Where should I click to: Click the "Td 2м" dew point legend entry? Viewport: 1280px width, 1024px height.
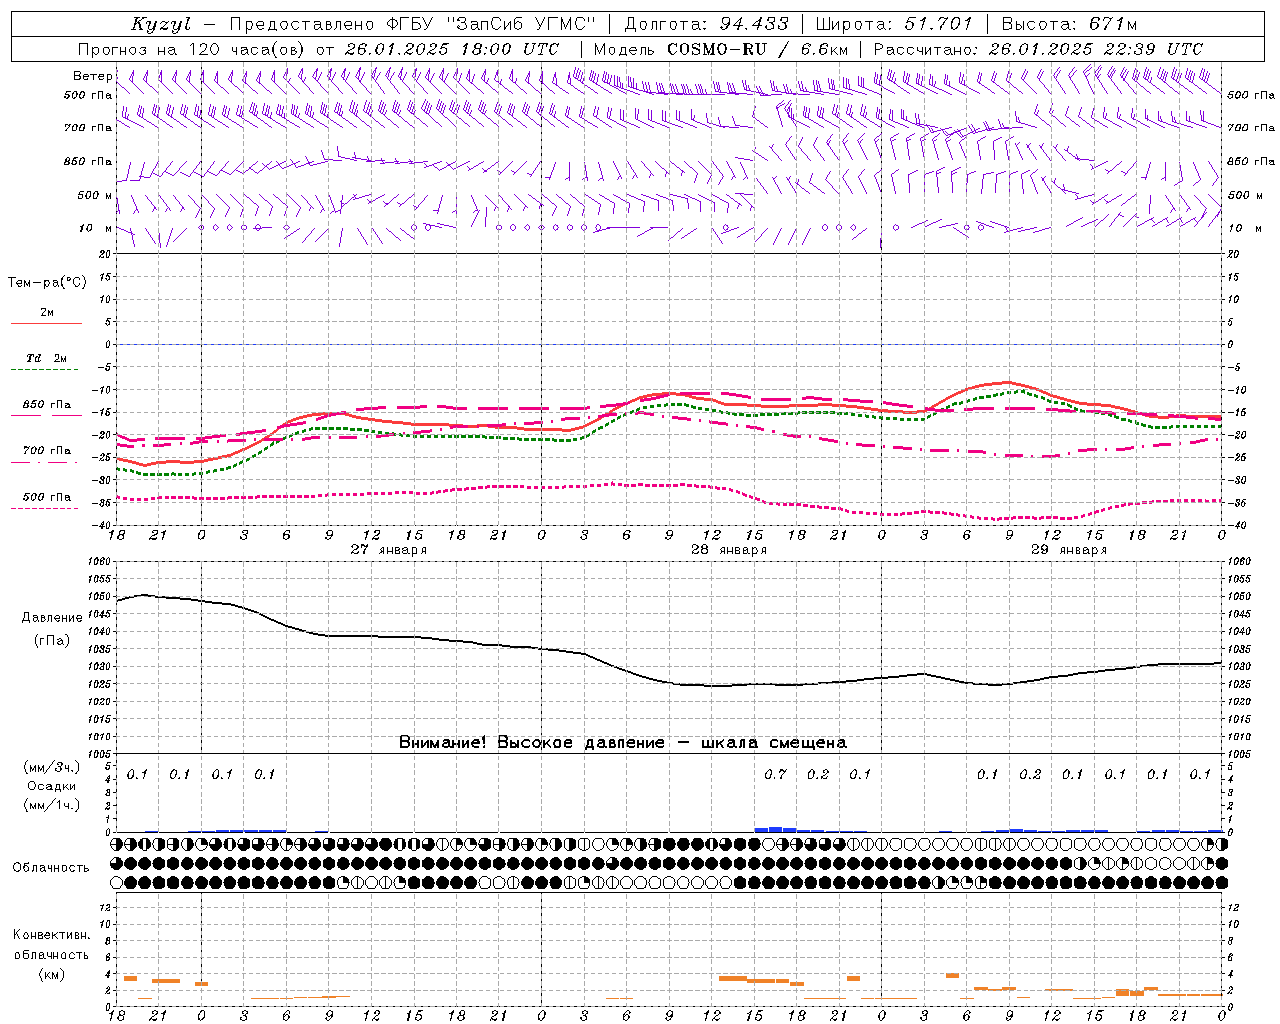pyautogui.click(x=46, y=358)
